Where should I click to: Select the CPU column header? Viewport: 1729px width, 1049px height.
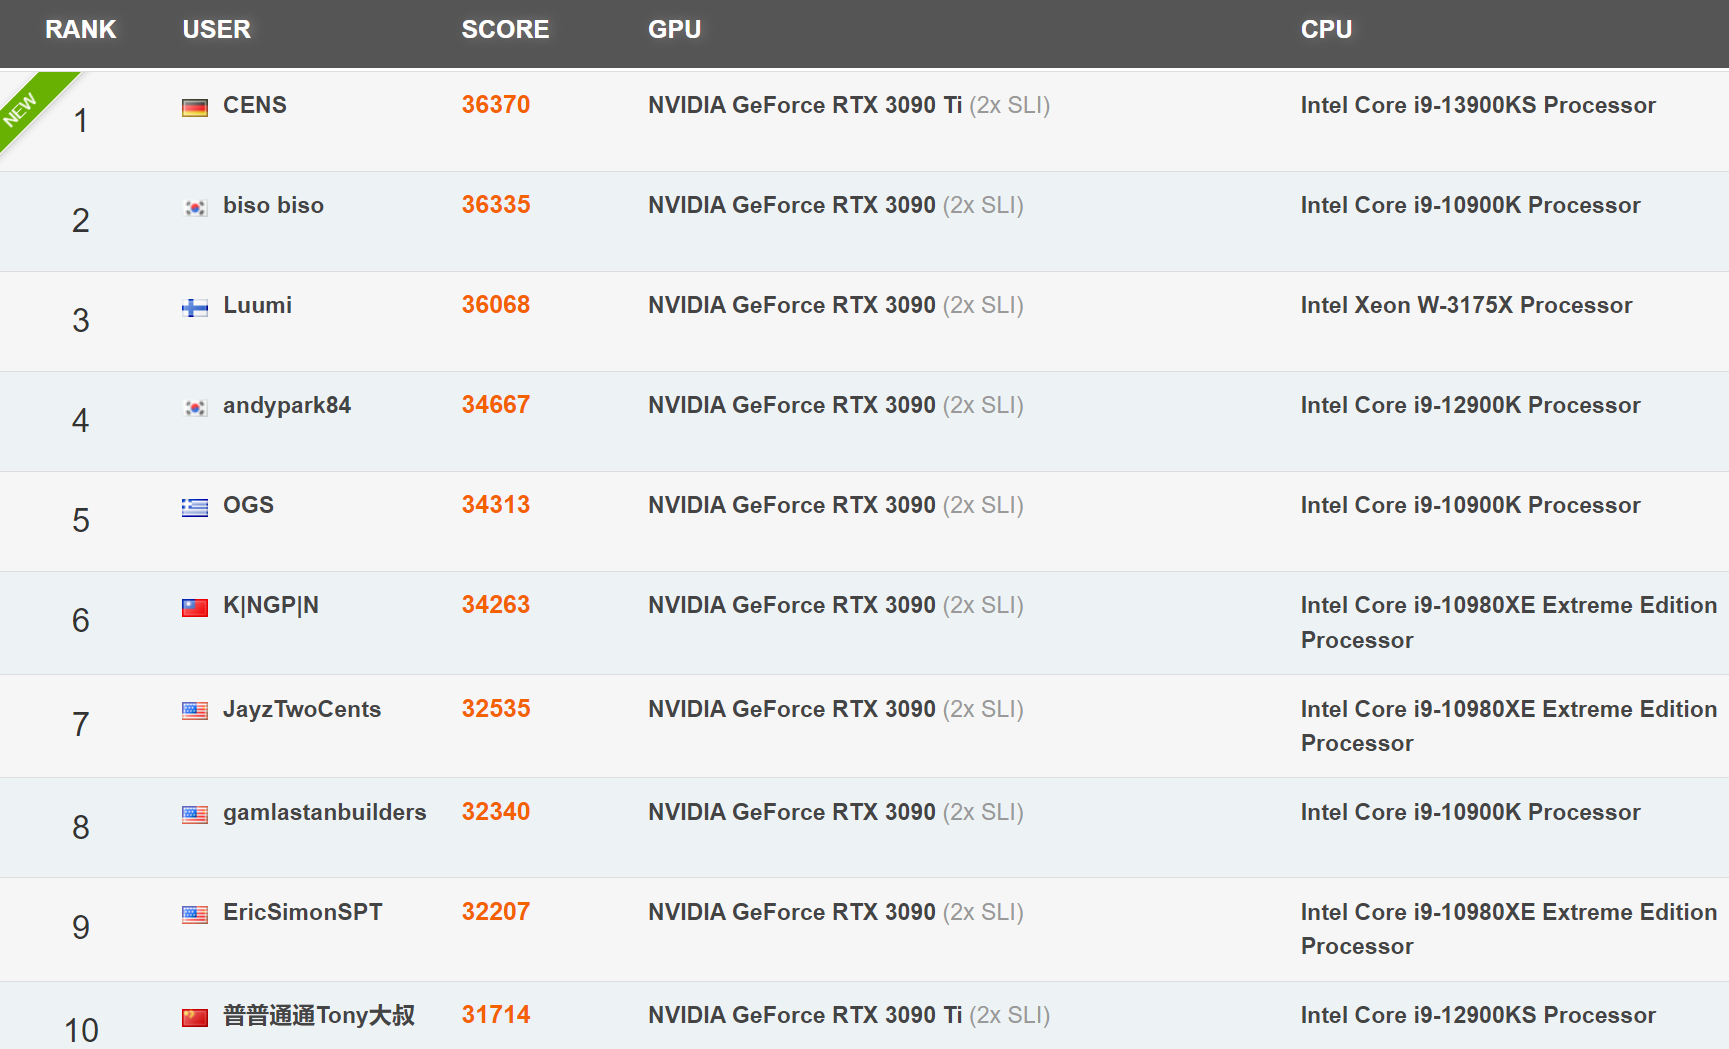tap(1327, 30)
